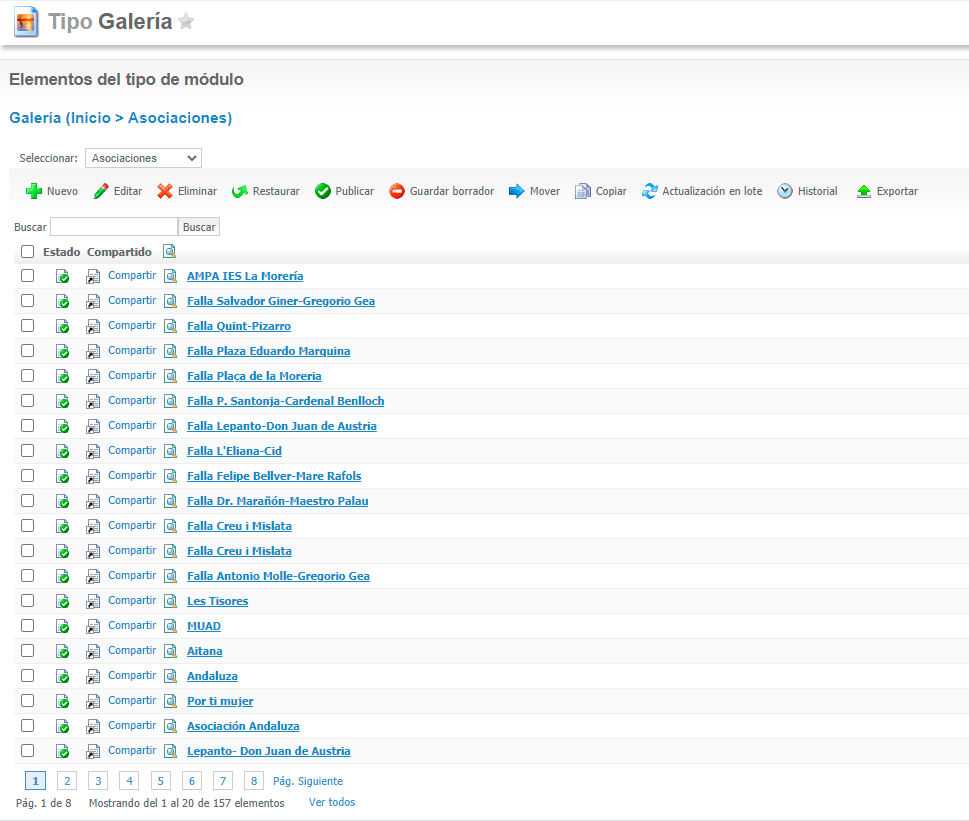
Task: Click the Mover blue arrow icon
Action: tap(517, 191)
